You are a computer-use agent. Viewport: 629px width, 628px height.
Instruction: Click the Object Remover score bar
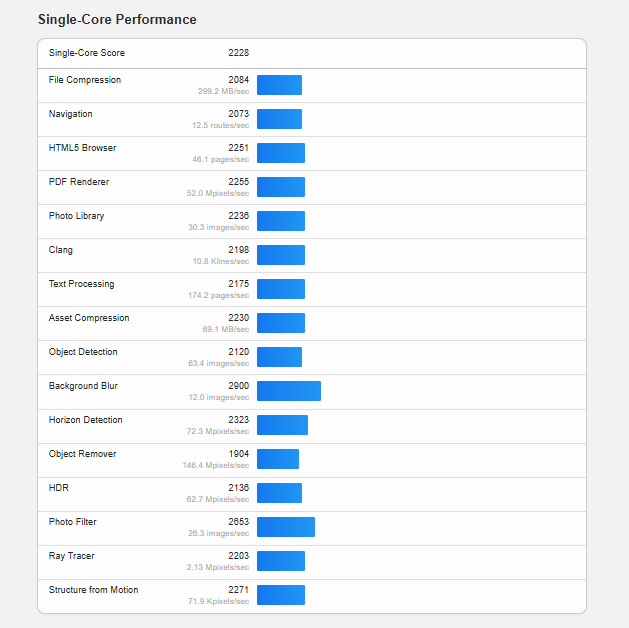(278, 459)
